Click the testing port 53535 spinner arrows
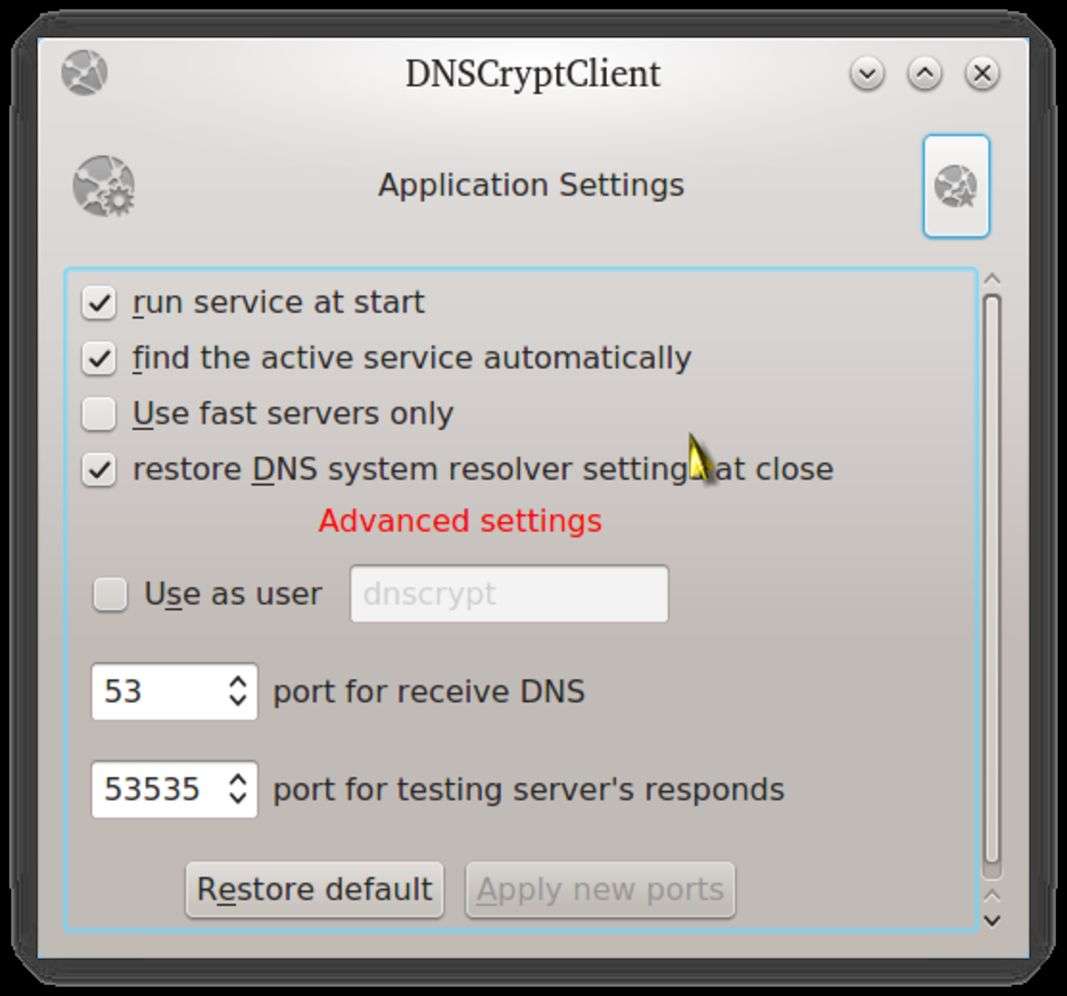 tap(238, 789)
